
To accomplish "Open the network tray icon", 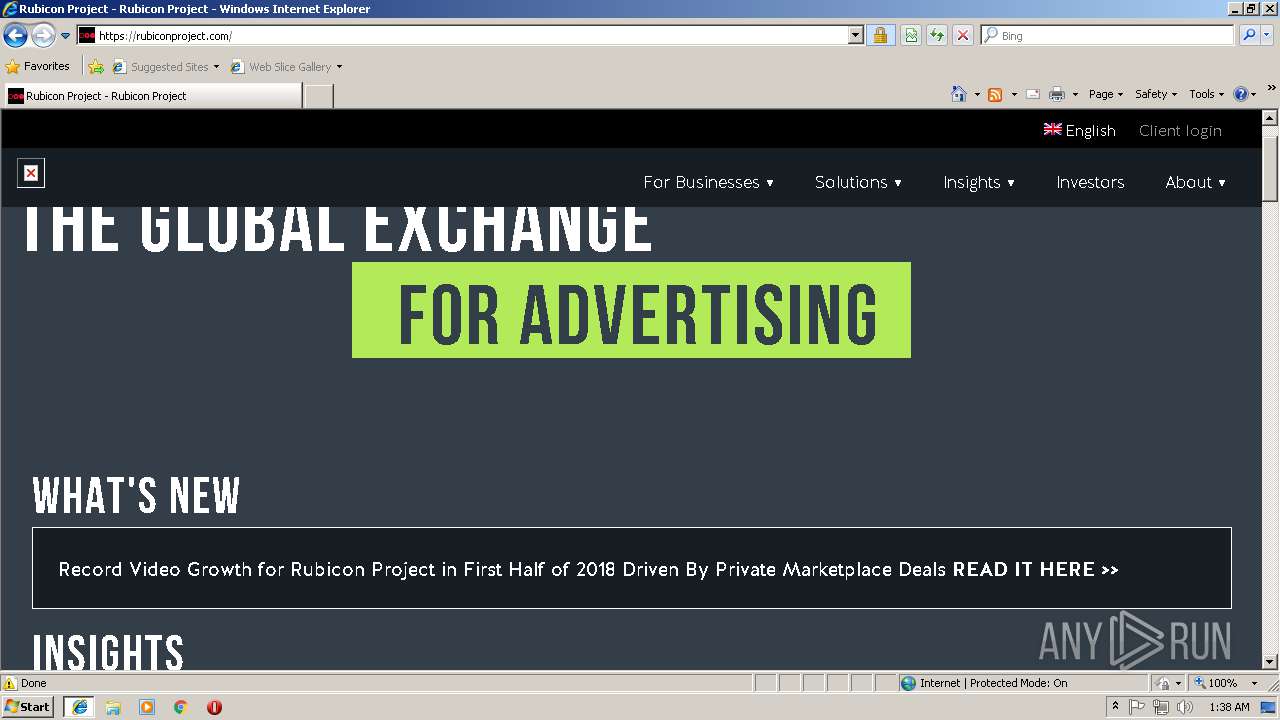I will pos(1160,707).
